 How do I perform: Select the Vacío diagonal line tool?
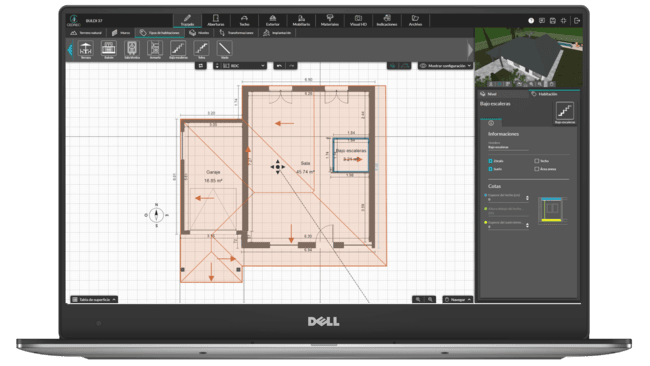click(x=224, y=49)
